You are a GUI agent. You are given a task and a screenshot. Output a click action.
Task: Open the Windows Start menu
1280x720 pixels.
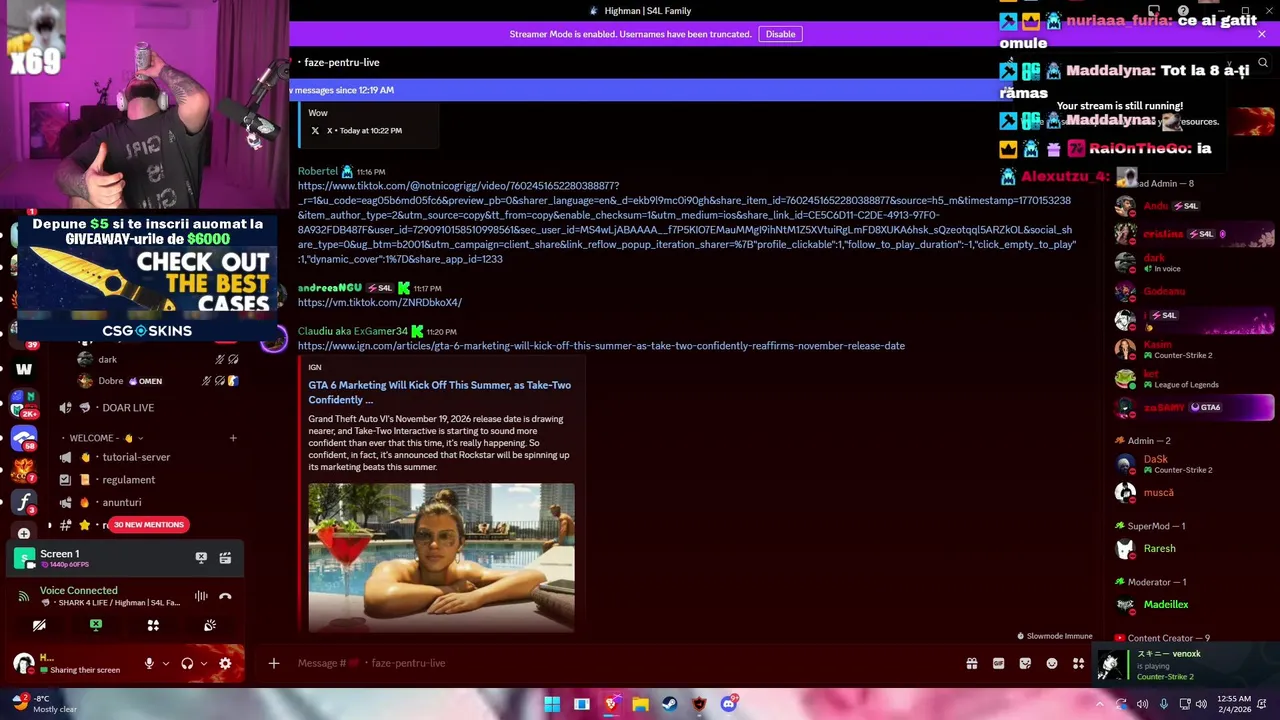click(552, 704)
